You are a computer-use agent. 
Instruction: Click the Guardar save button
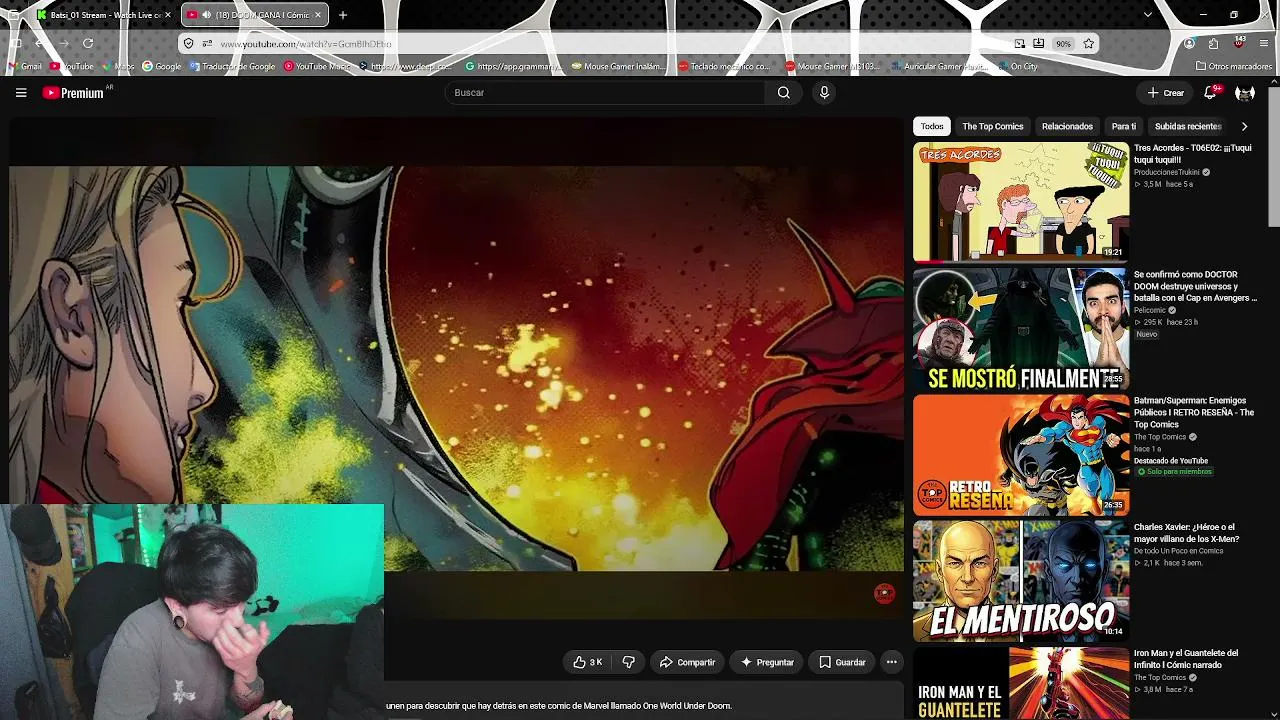coord(842,662)
